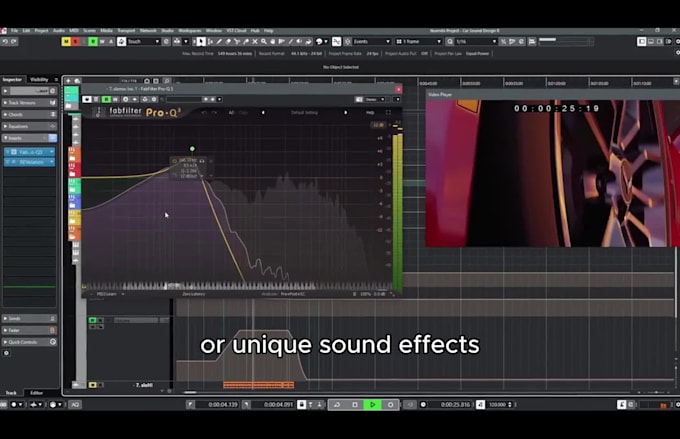This screenshot has width=680, height=439.
Task: Select the Draw pencil tool
Action: 219,42
